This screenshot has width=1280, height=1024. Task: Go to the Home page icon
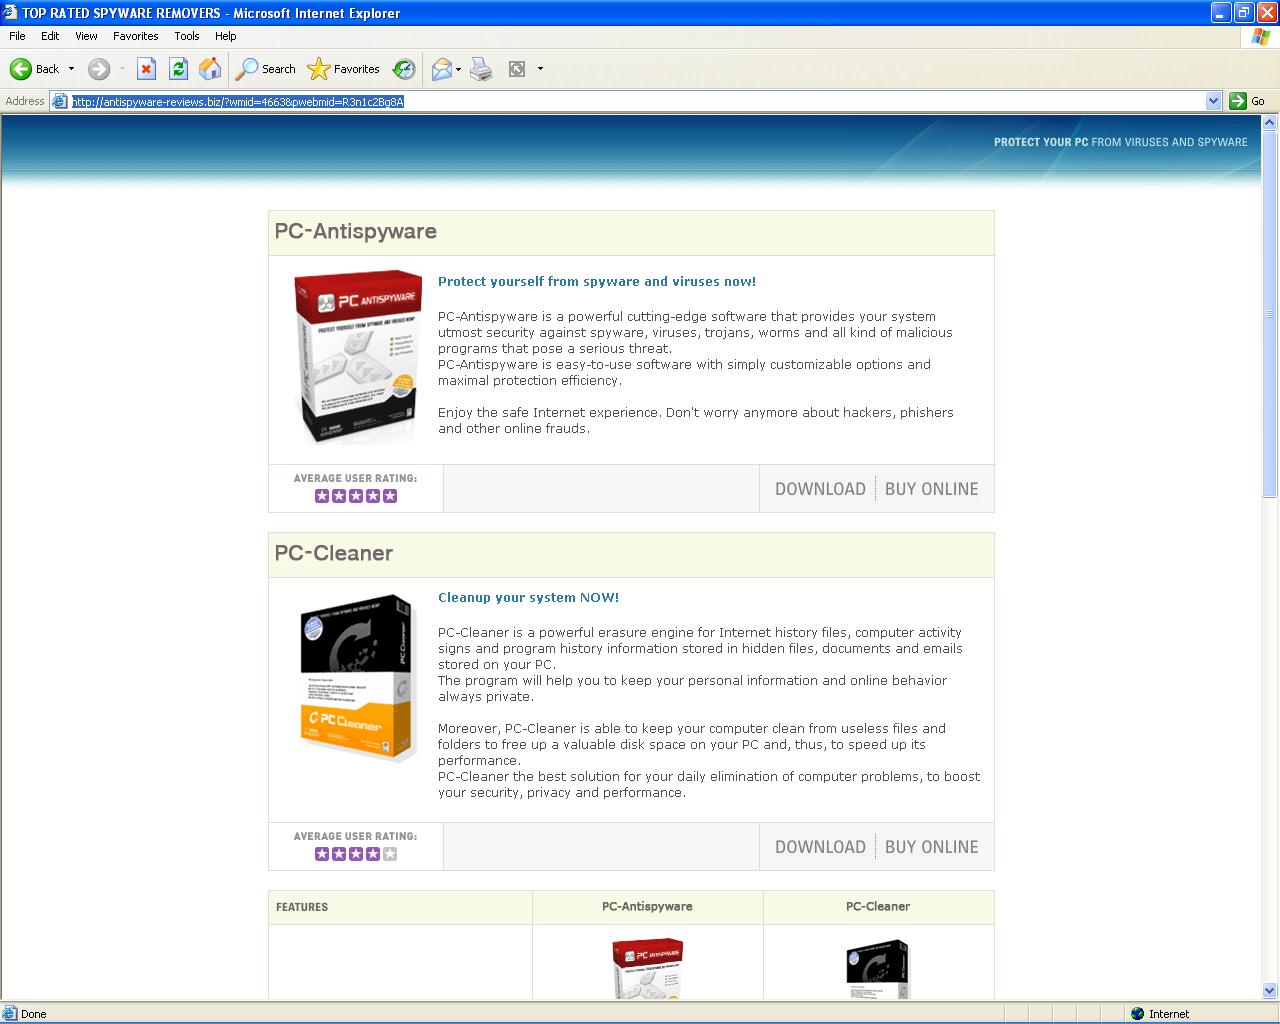point(210,69)
